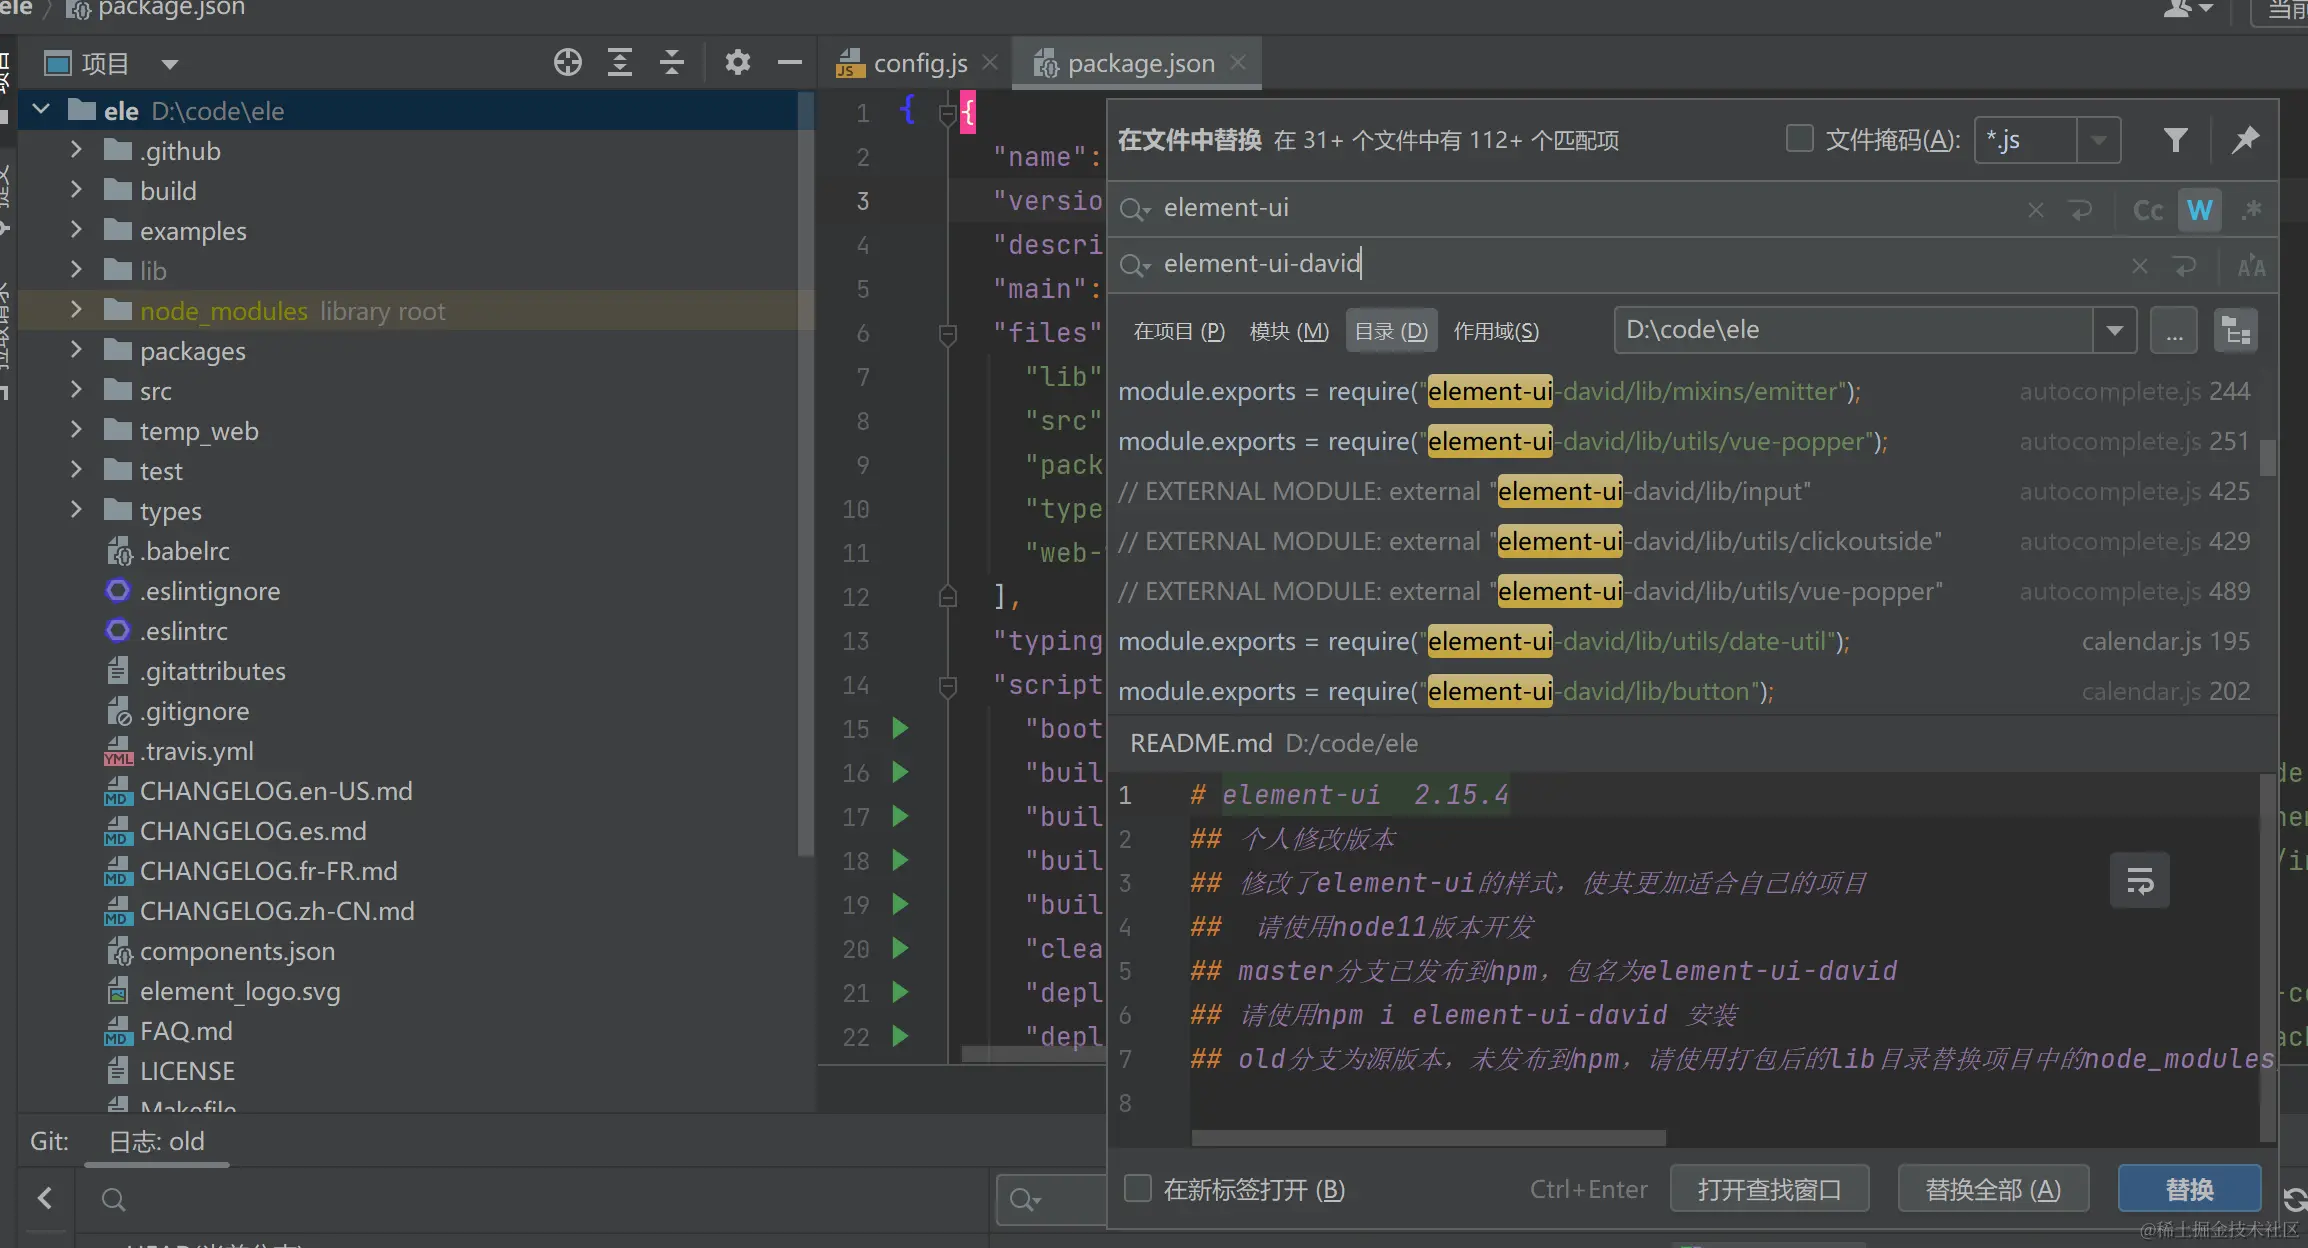The height and width of the screenshot is (1248, 2308).
Task: Click the 打开查找窗口 button
Action: tap(1769, 1189)
